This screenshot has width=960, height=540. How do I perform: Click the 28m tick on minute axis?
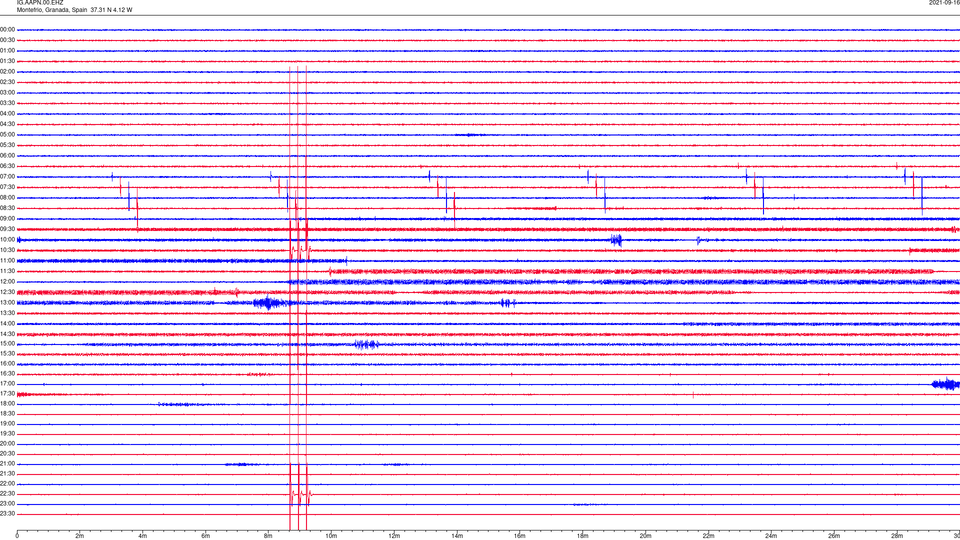click(x=897, y=536)
